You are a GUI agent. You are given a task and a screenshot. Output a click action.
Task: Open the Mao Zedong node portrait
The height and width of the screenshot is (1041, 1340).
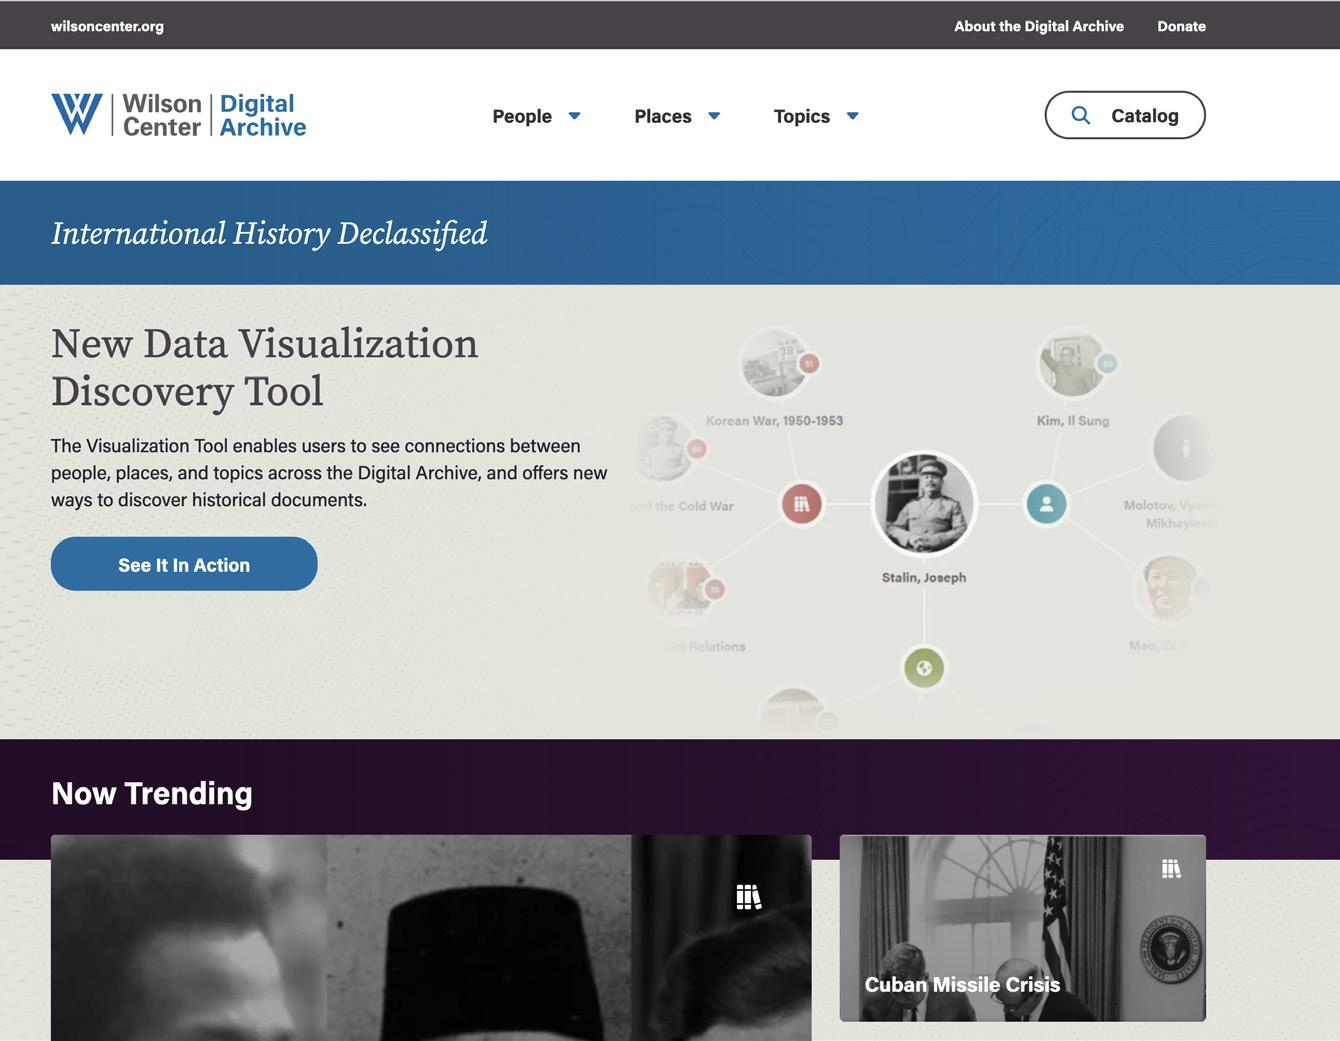coord(1167,589)
